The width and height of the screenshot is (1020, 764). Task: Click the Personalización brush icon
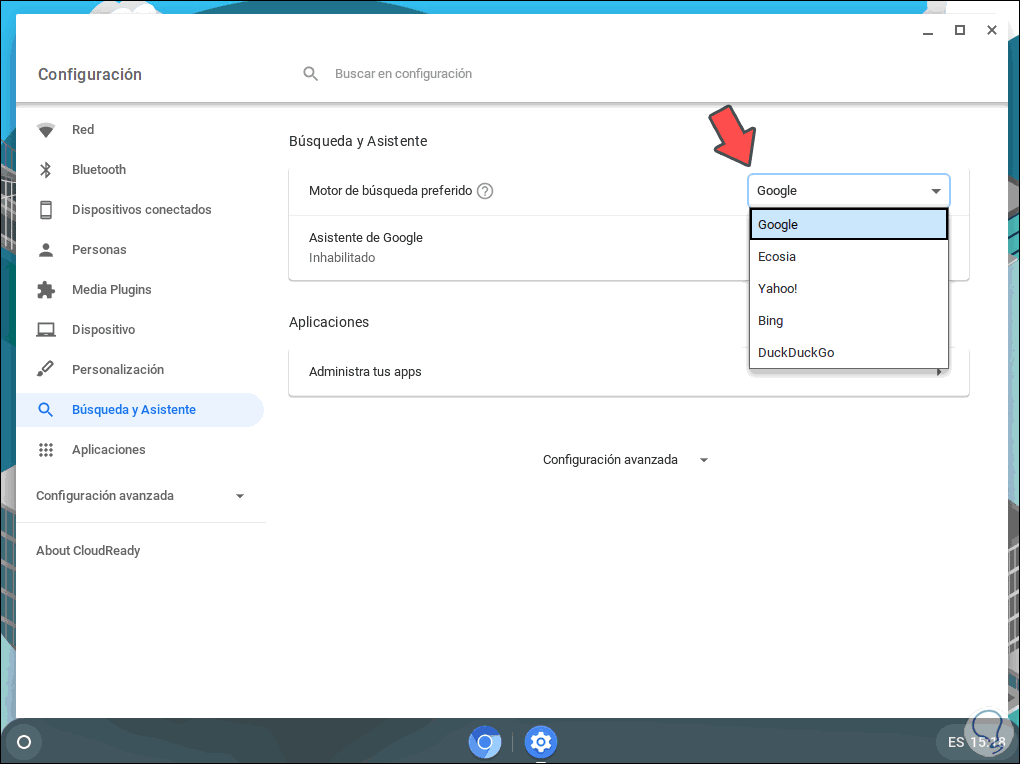46,369
